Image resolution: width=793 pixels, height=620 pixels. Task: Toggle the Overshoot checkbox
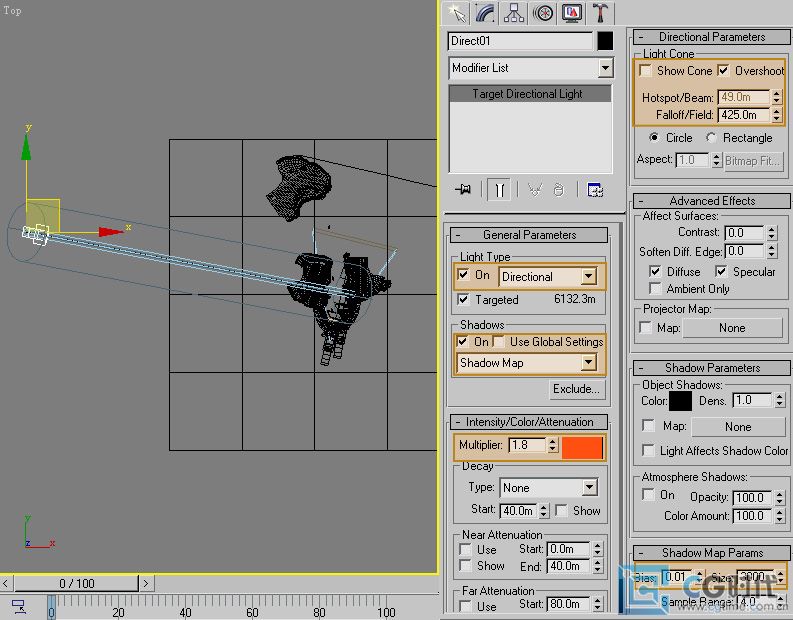coord(724,70)
